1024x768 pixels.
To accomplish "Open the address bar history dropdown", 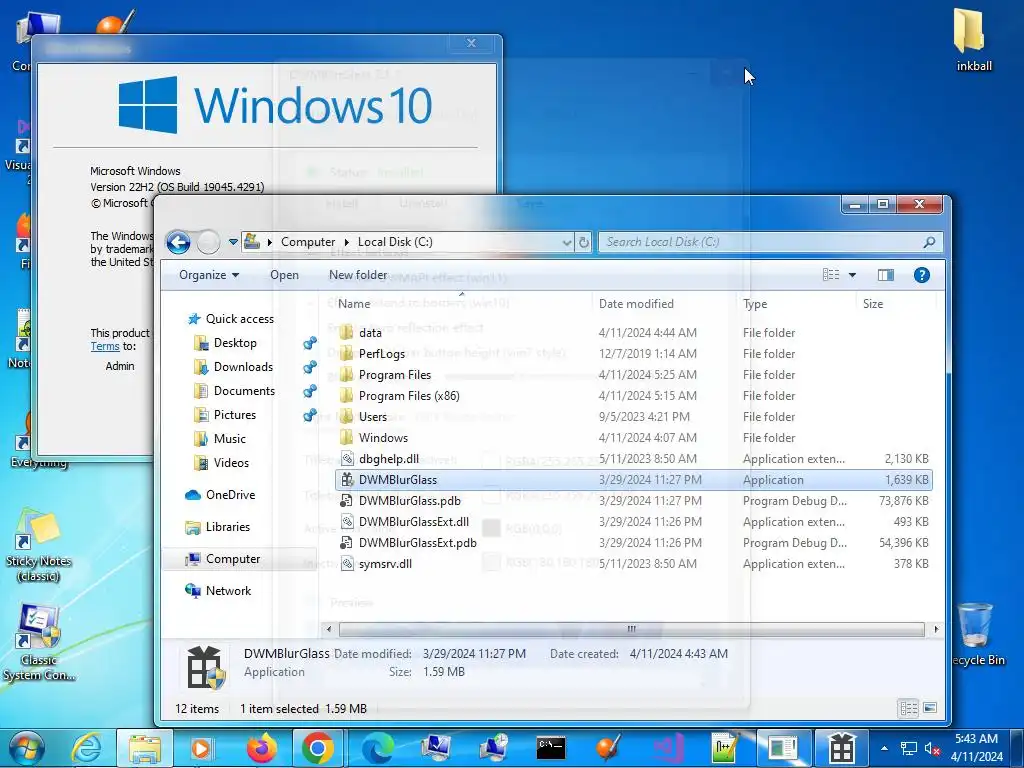I will click(566, 242).
